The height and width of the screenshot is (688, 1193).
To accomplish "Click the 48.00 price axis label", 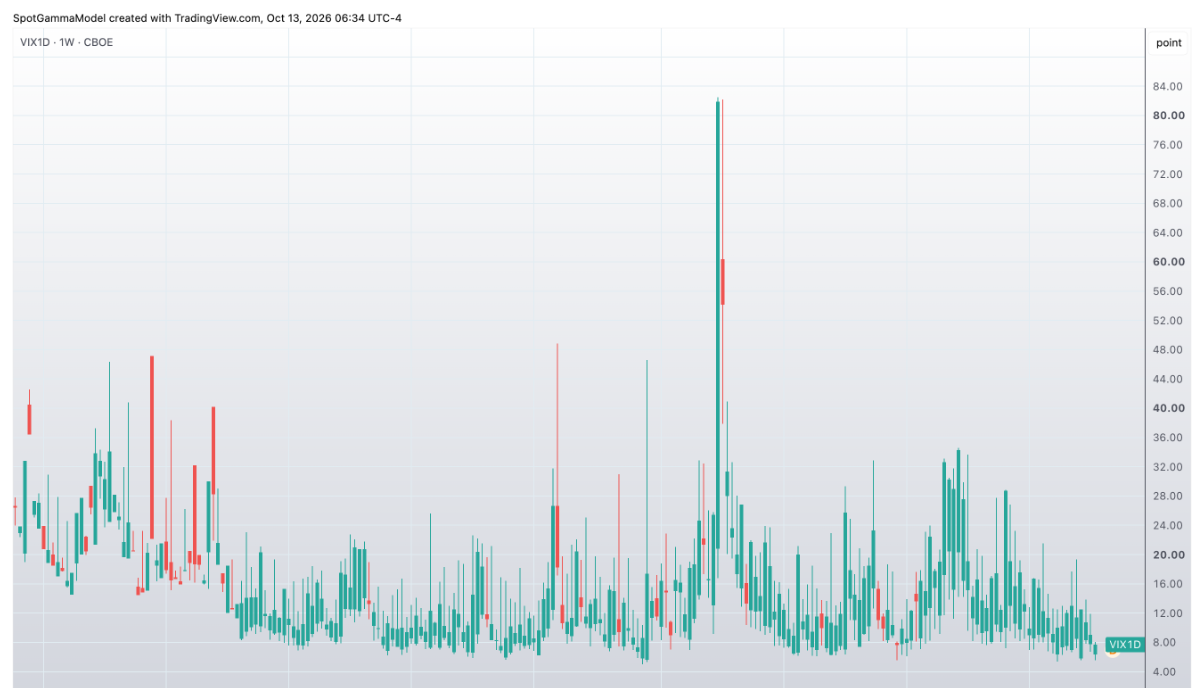I will (1168, 350).
